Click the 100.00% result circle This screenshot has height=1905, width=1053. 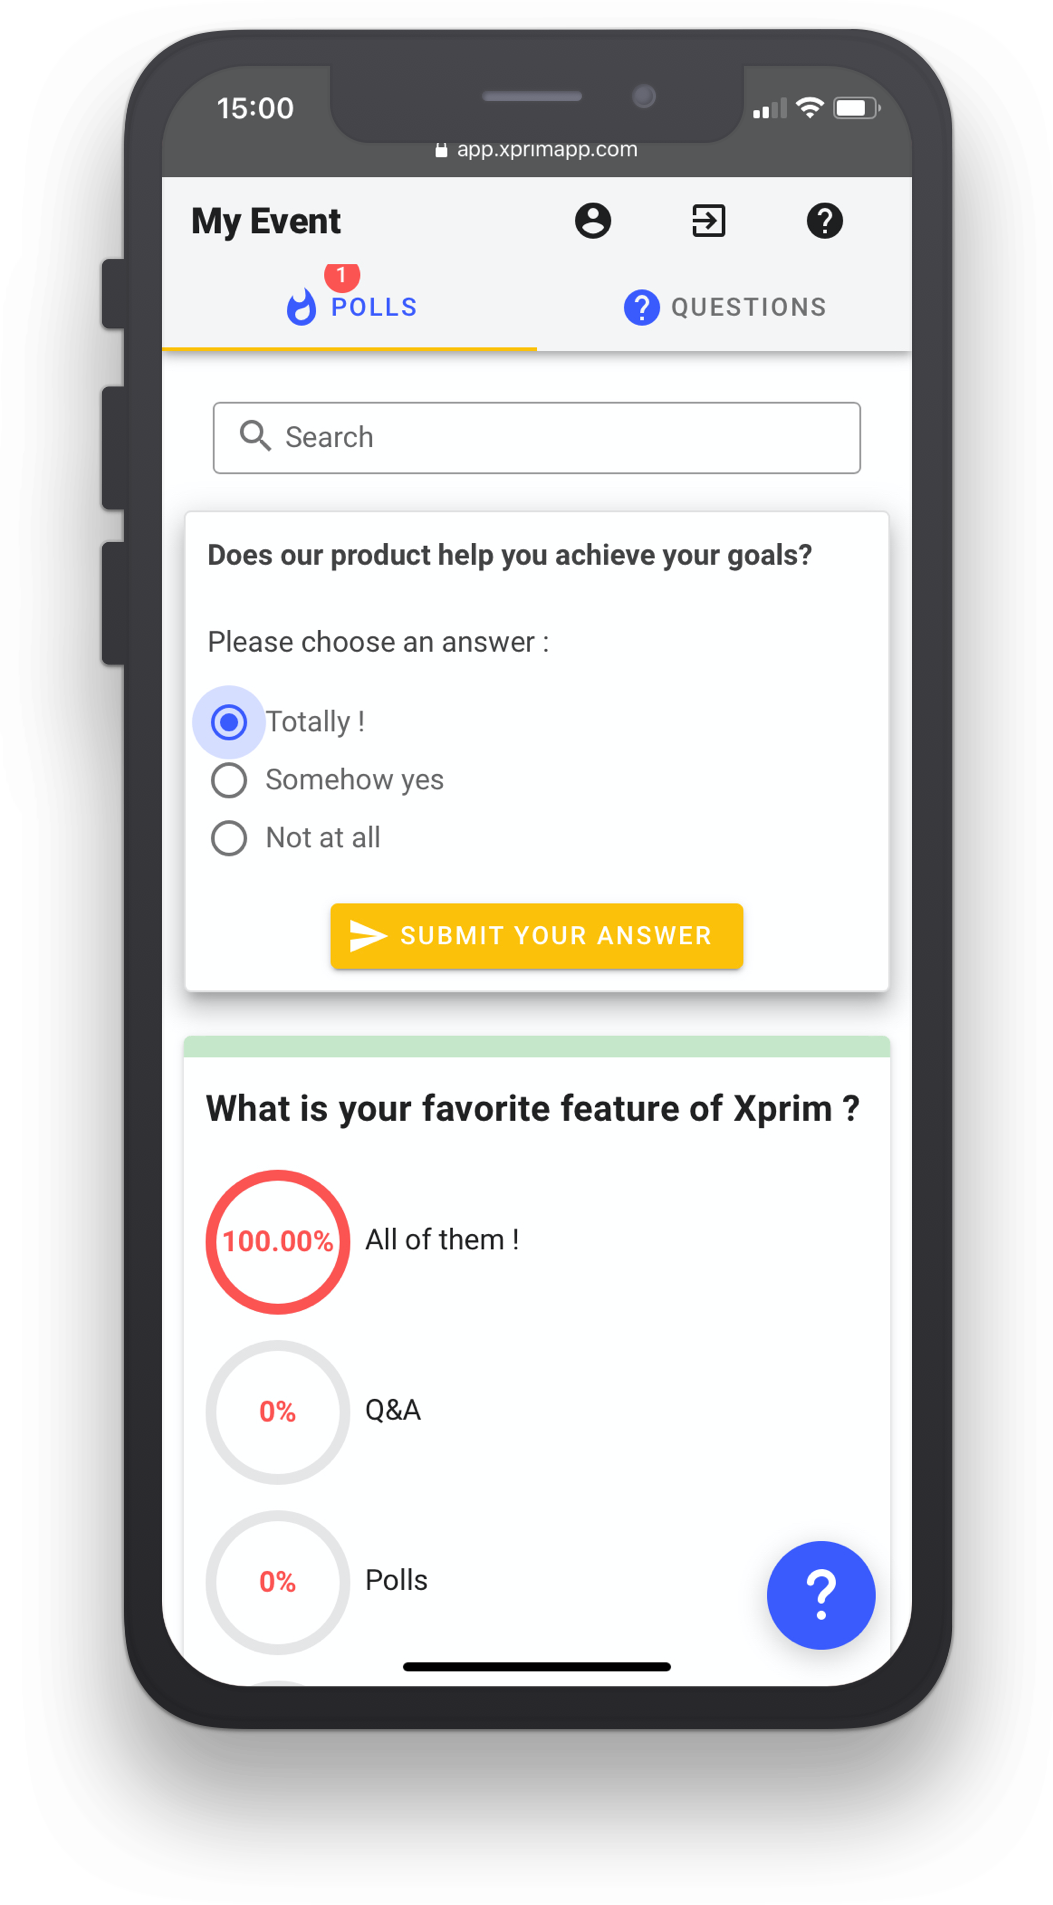pos(278,1241)
